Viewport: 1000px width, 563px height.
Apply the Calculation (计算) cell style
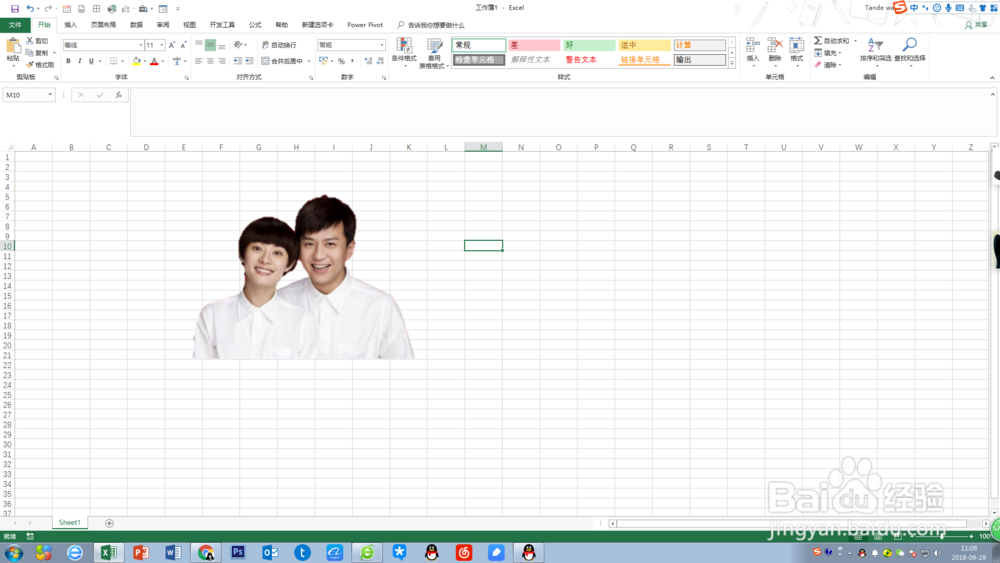pyautogui.click(x=700, y=45)
